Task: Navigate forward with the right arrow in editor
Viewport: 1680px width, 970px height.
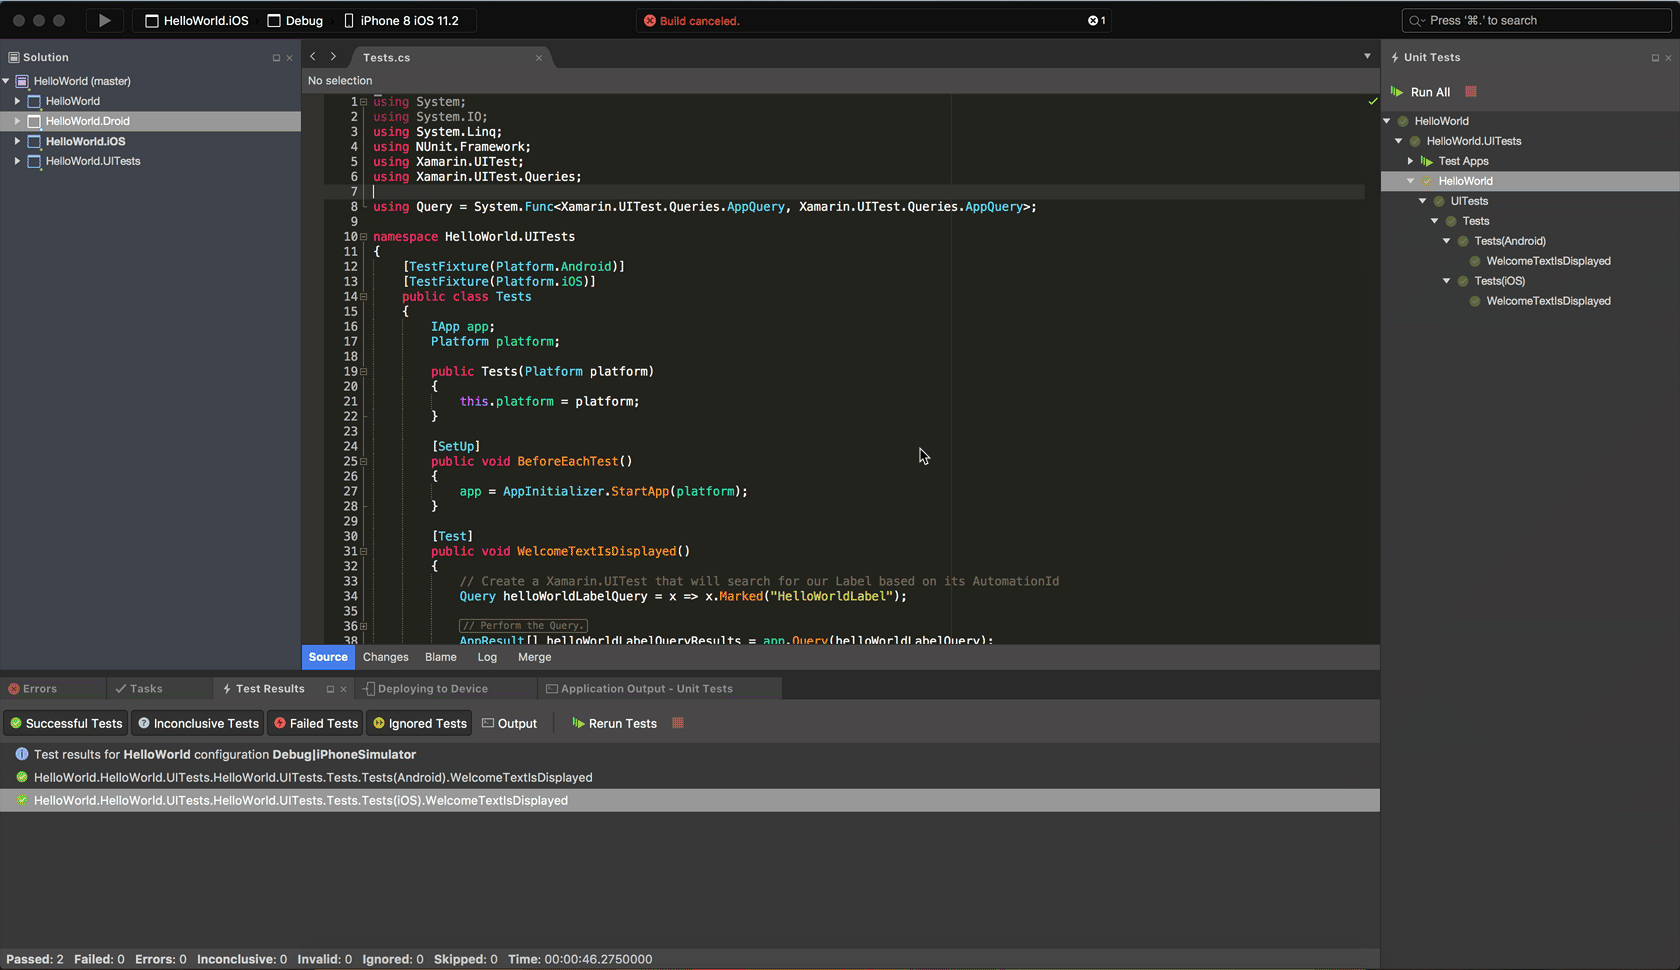Action: coord(334,57)
